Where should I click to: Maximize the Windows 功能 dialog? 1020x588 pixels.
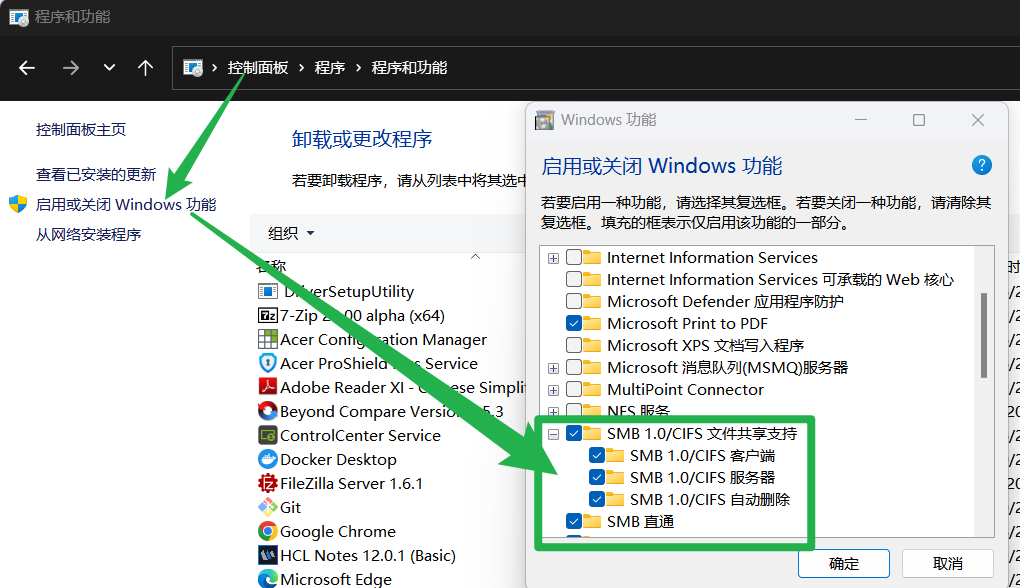click(919, 120)
